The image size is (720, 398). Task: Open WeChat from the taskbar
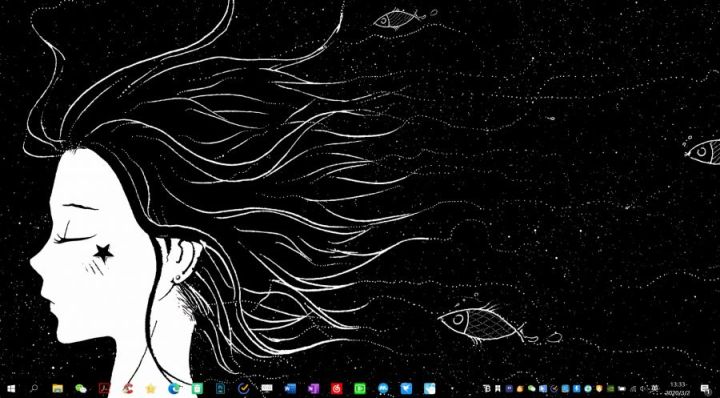tap(81, 389)
